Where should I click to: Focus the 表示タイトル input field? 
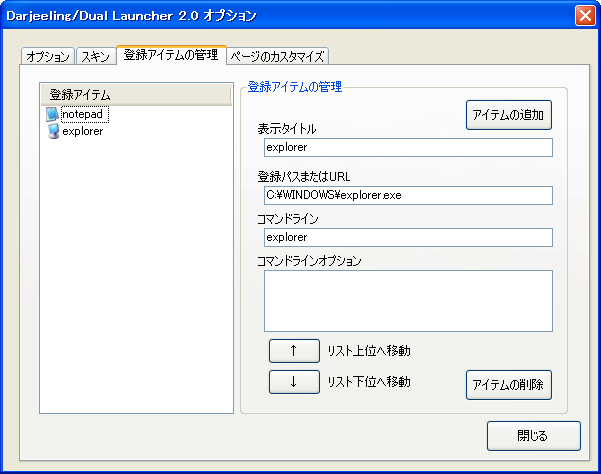408,148
